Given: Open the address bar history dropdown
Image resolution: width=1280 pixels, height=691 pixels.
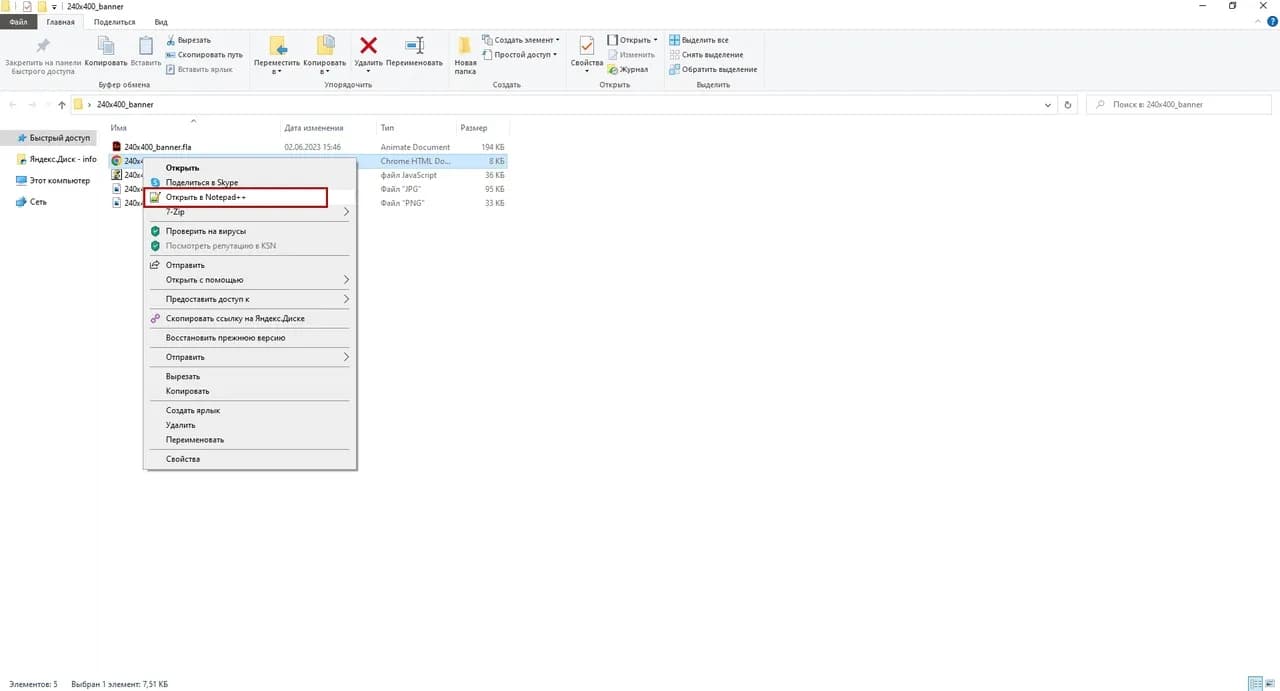Looking at the screenshot, I should click(1048, 104).
